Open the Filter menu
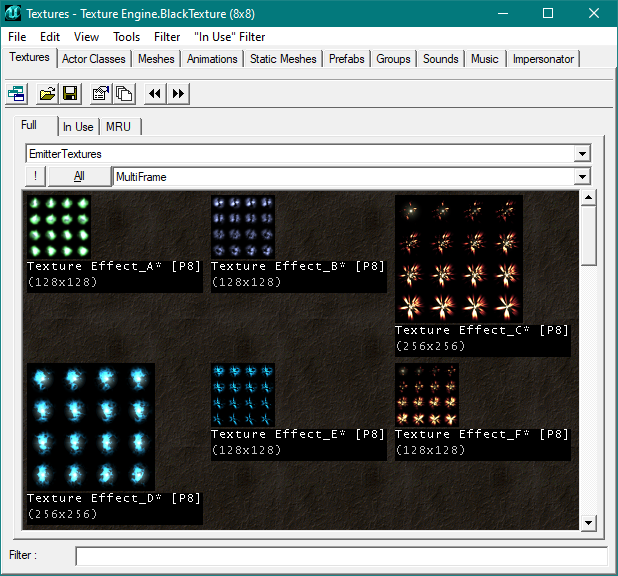 167,37
